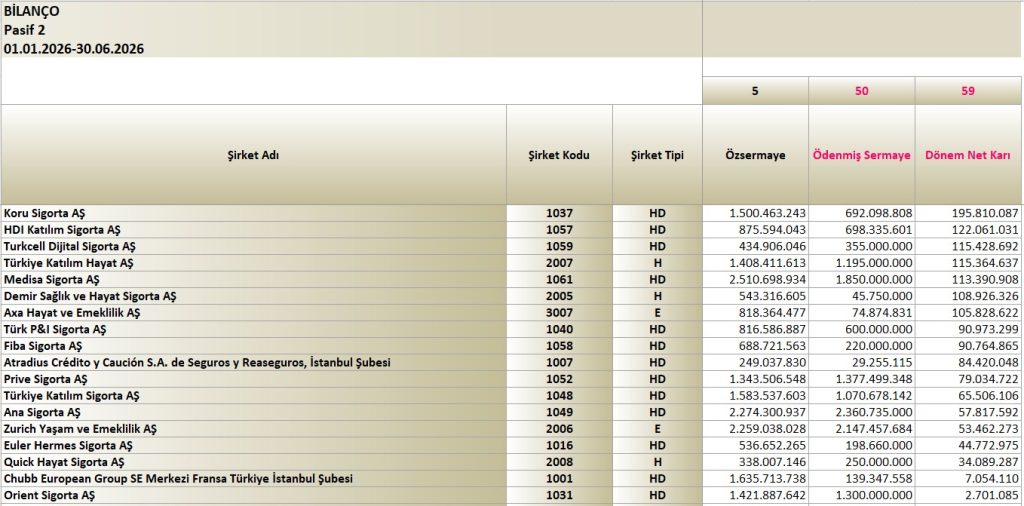
Task: Click Özsermaye value 1.500.463.243
Action: point(756,213)
